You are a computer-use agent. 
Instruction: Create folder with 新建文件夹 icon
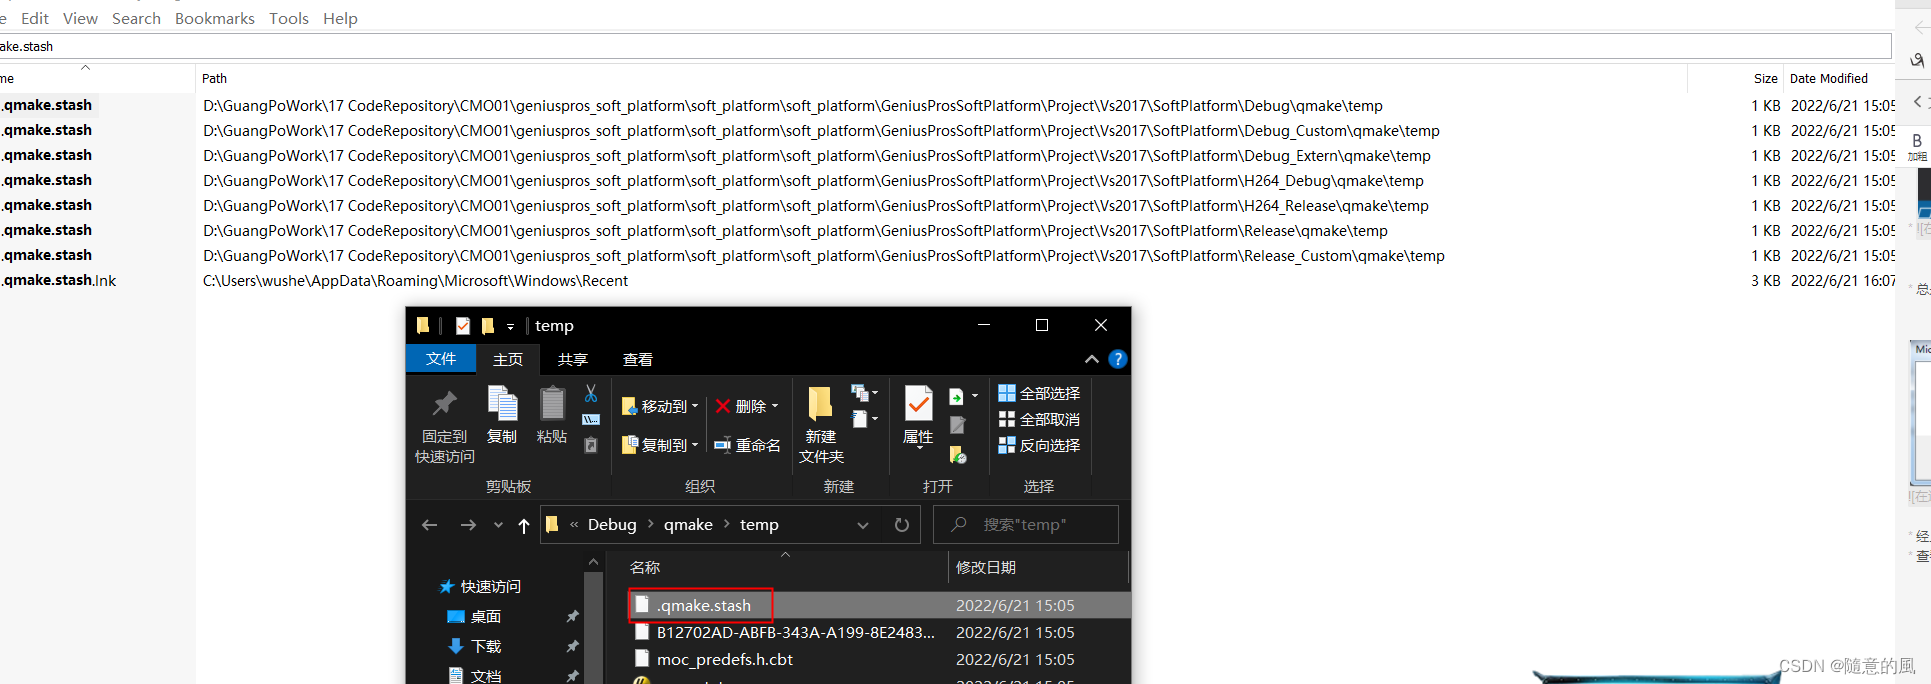820,403
